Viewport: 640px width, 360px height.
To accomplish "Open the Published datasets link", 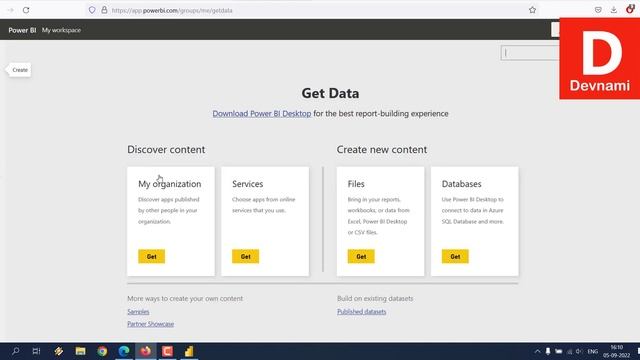I will (x=361, y=311).
